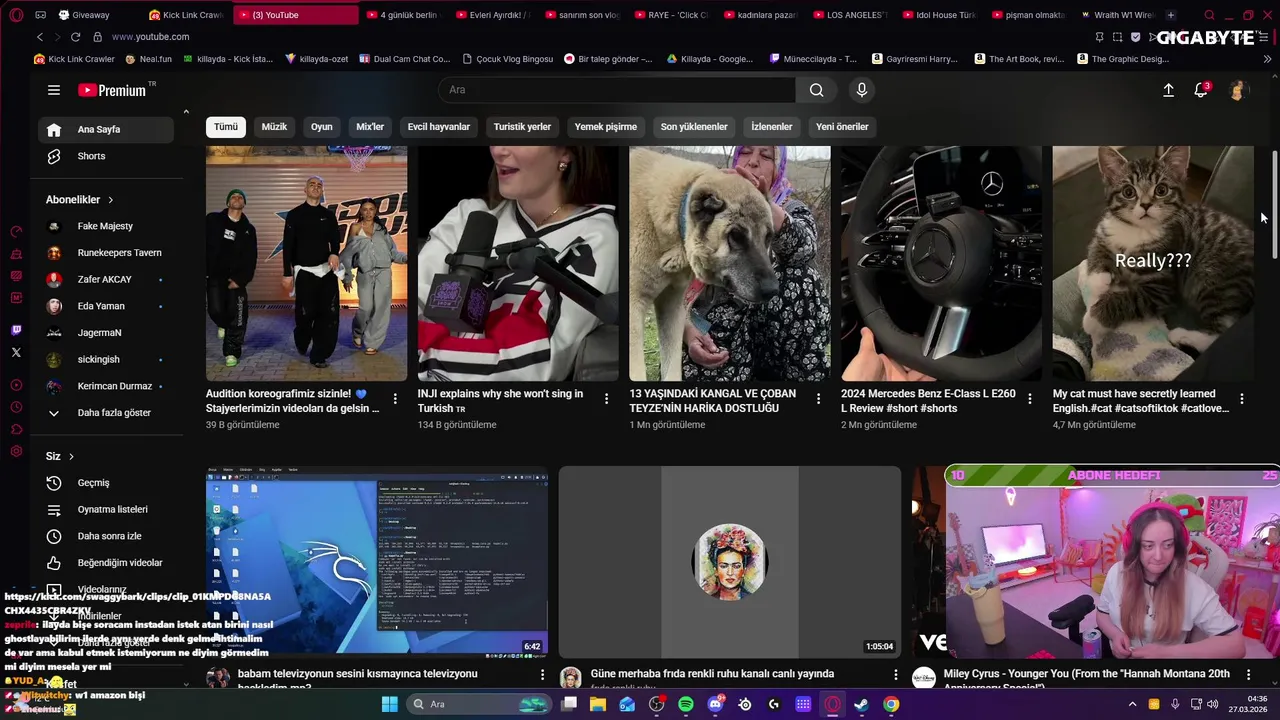Open the Opera sidebar settings gear

pyautogui.click(x=16, y=452)
